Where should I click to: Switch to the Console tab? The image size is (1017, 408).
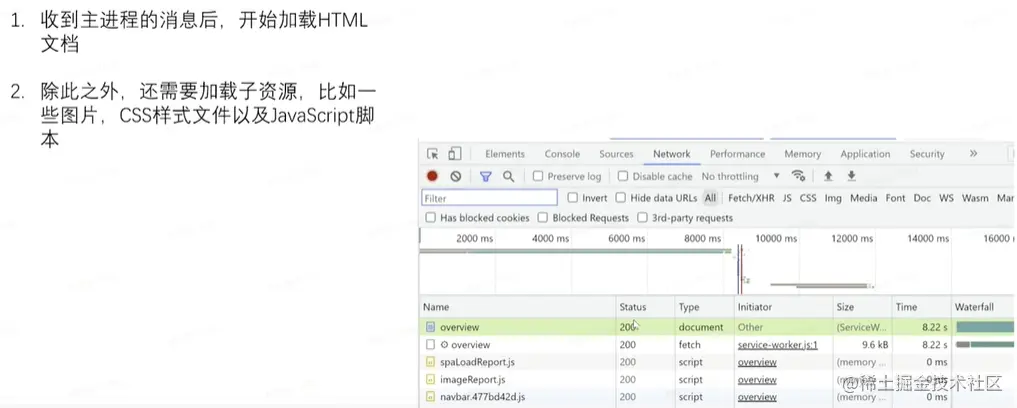pos(562,154)
